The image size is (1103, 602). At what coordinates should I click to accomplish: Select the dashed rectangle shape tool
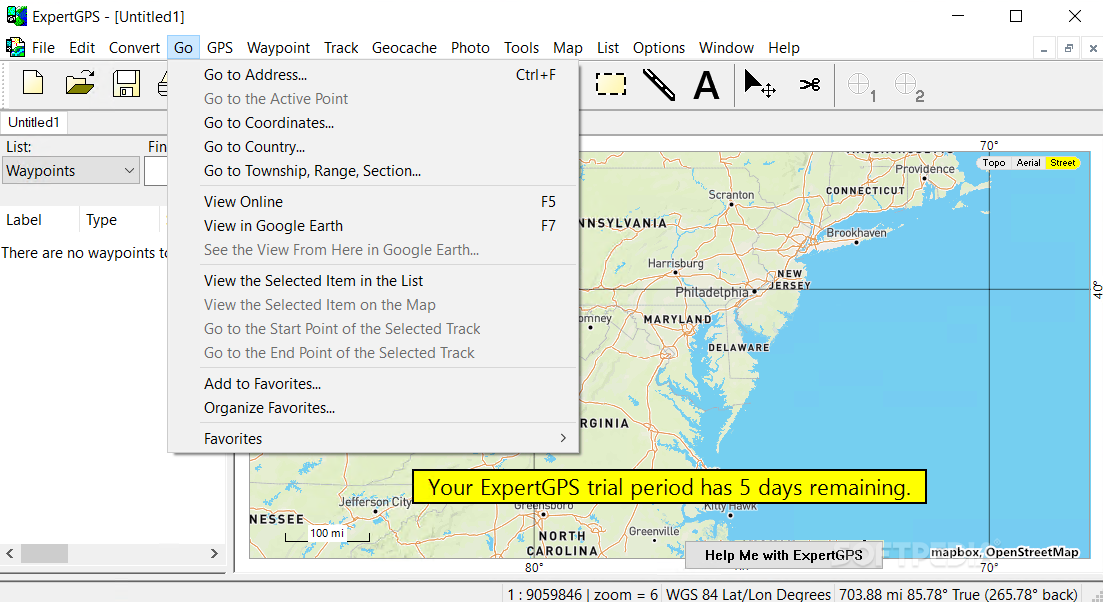pos(611,84)
